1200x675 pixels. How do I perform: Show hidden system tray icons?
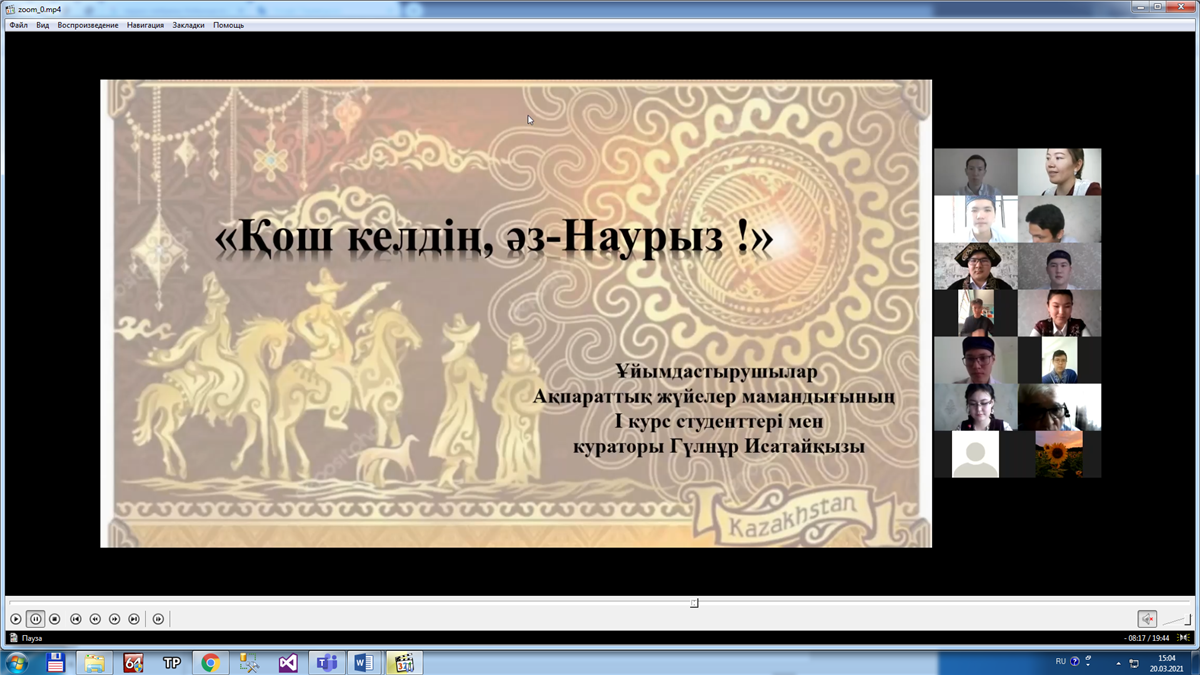(1119, 663)
